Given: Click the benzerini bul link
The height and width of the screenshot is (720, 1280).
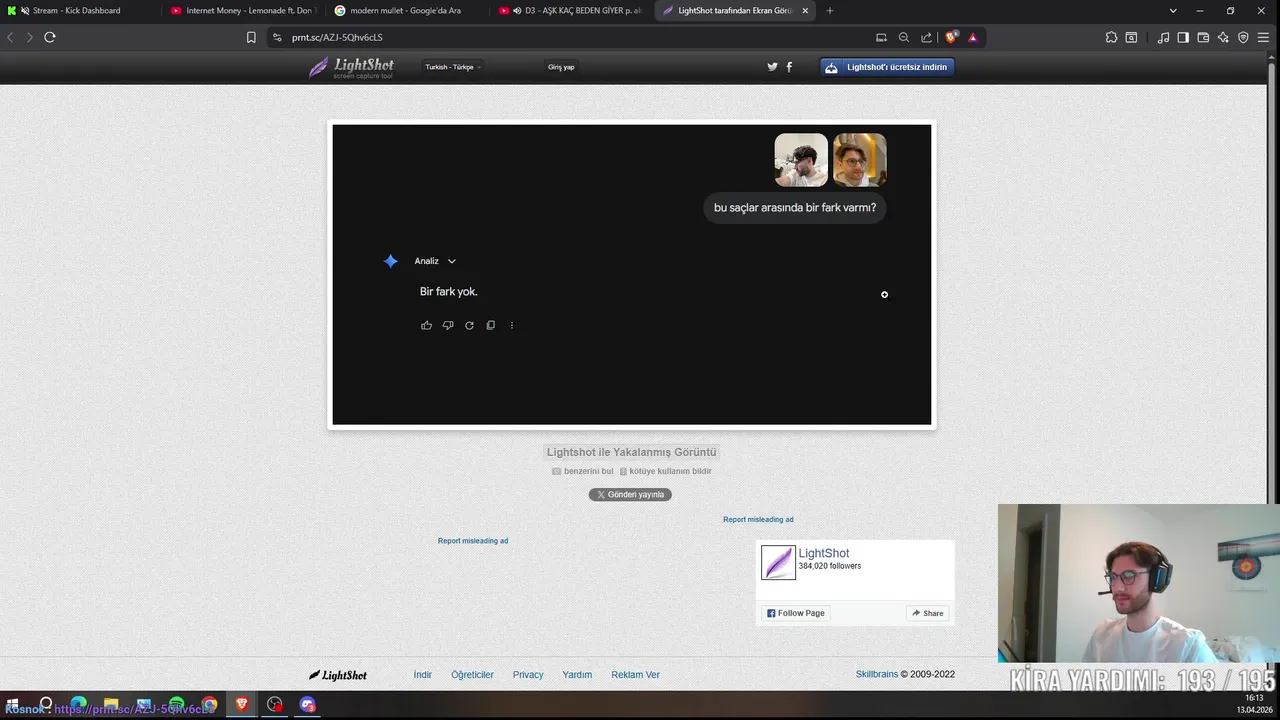Looking at the screenshot, I should (x=588, y=471).
